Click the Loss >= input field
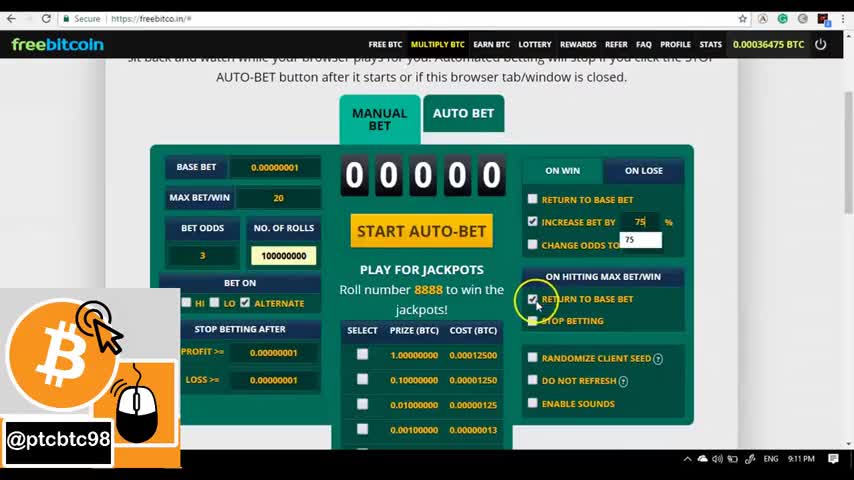854x480 pixels. (273, 380)
